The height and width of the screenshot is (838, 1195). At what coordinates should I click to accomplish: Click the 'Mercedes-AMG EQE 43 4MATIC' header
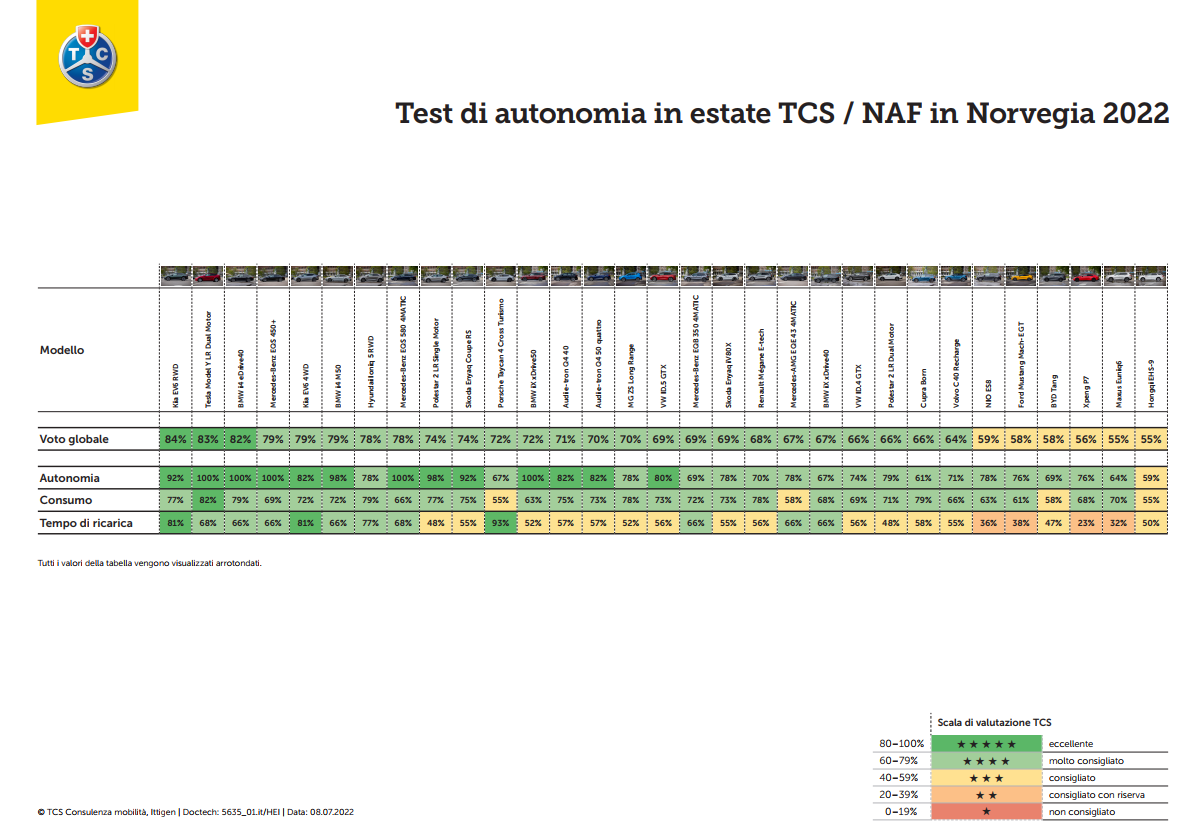point(793,354)
